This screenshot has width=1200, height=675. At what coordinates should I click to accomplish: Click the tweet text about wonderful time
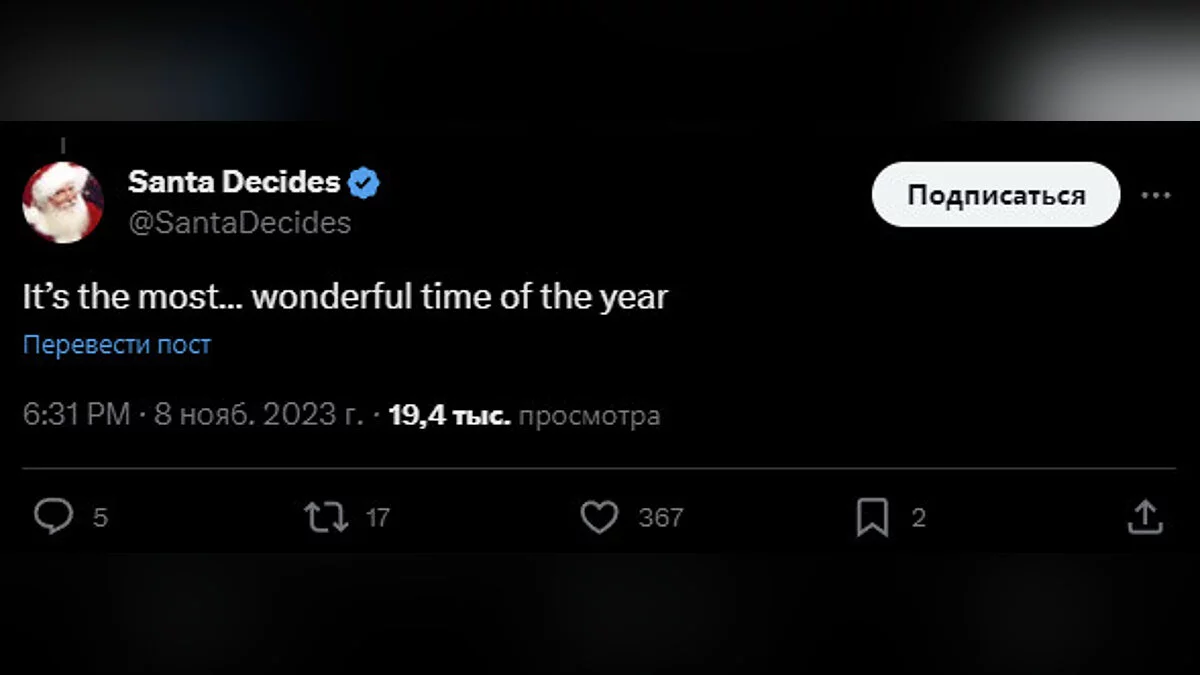(345, 297)
